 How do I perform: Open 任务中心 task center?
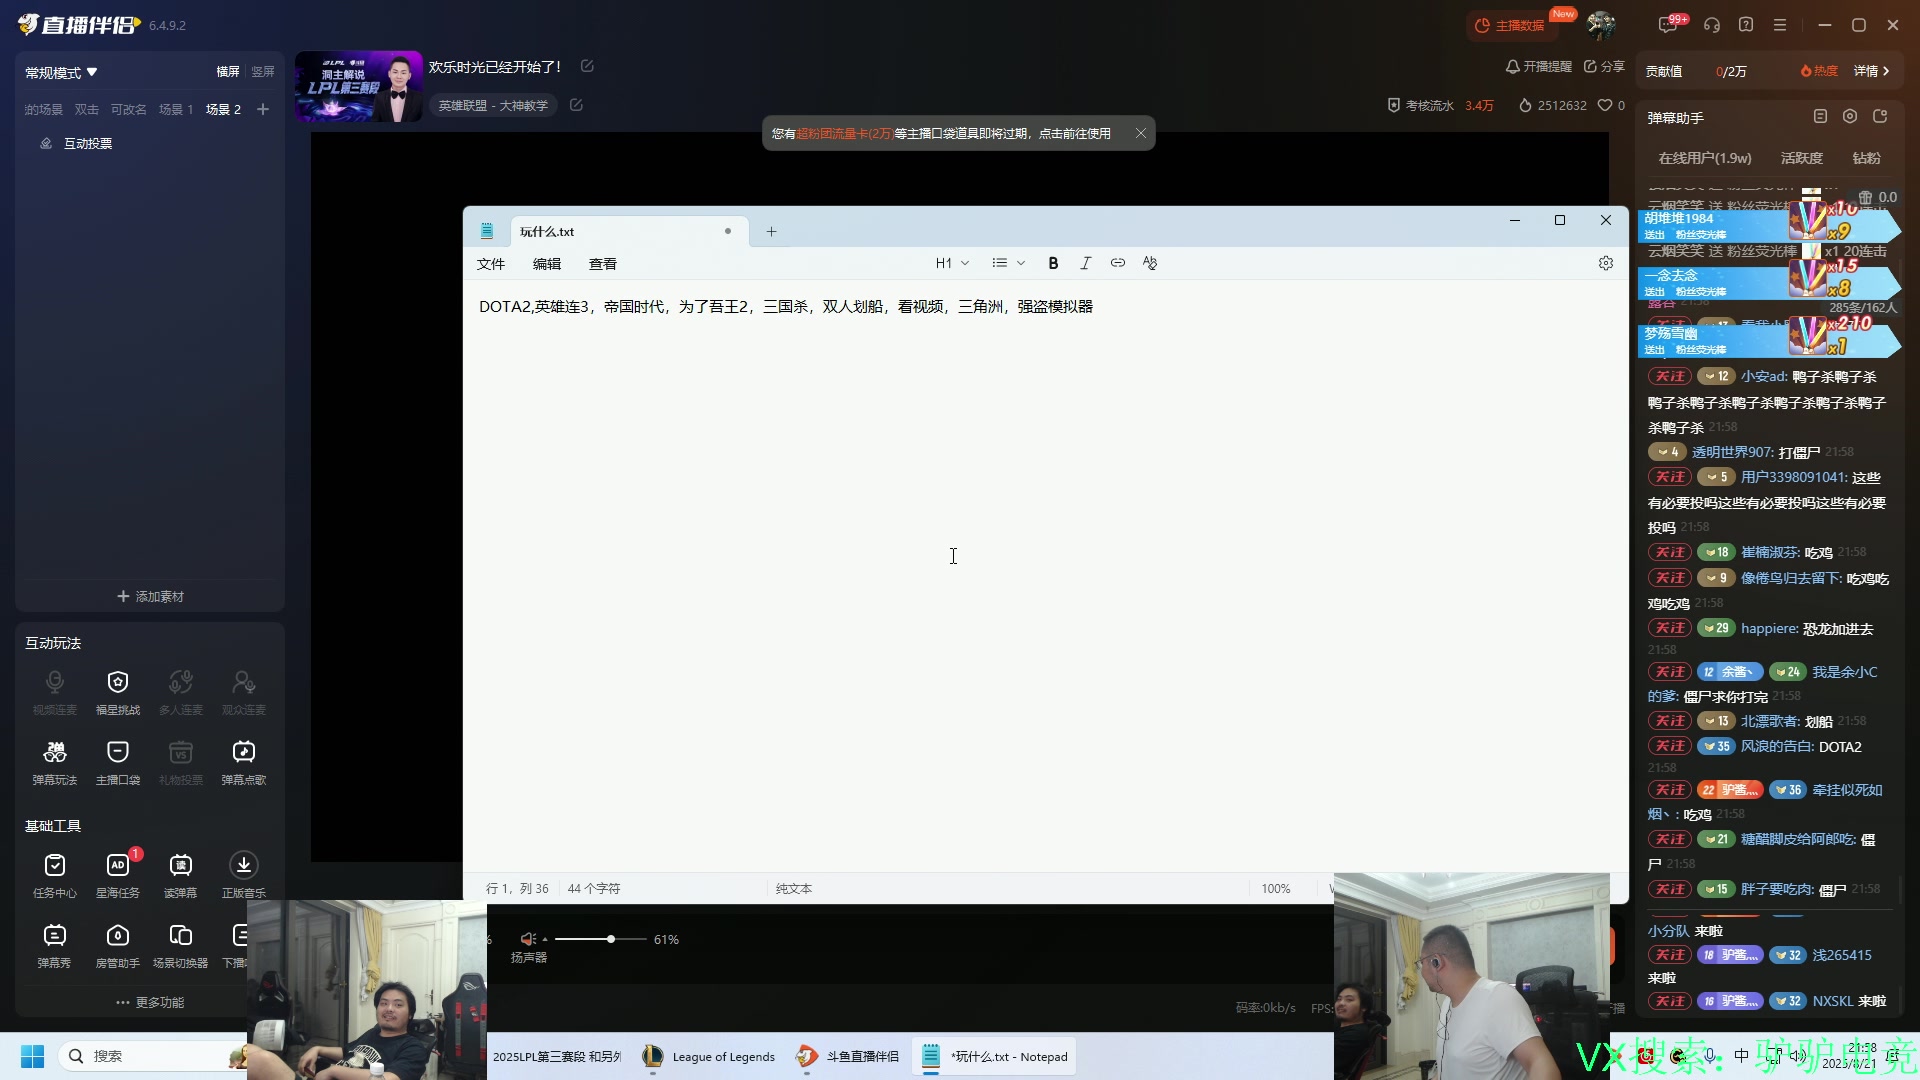[55, 875]
